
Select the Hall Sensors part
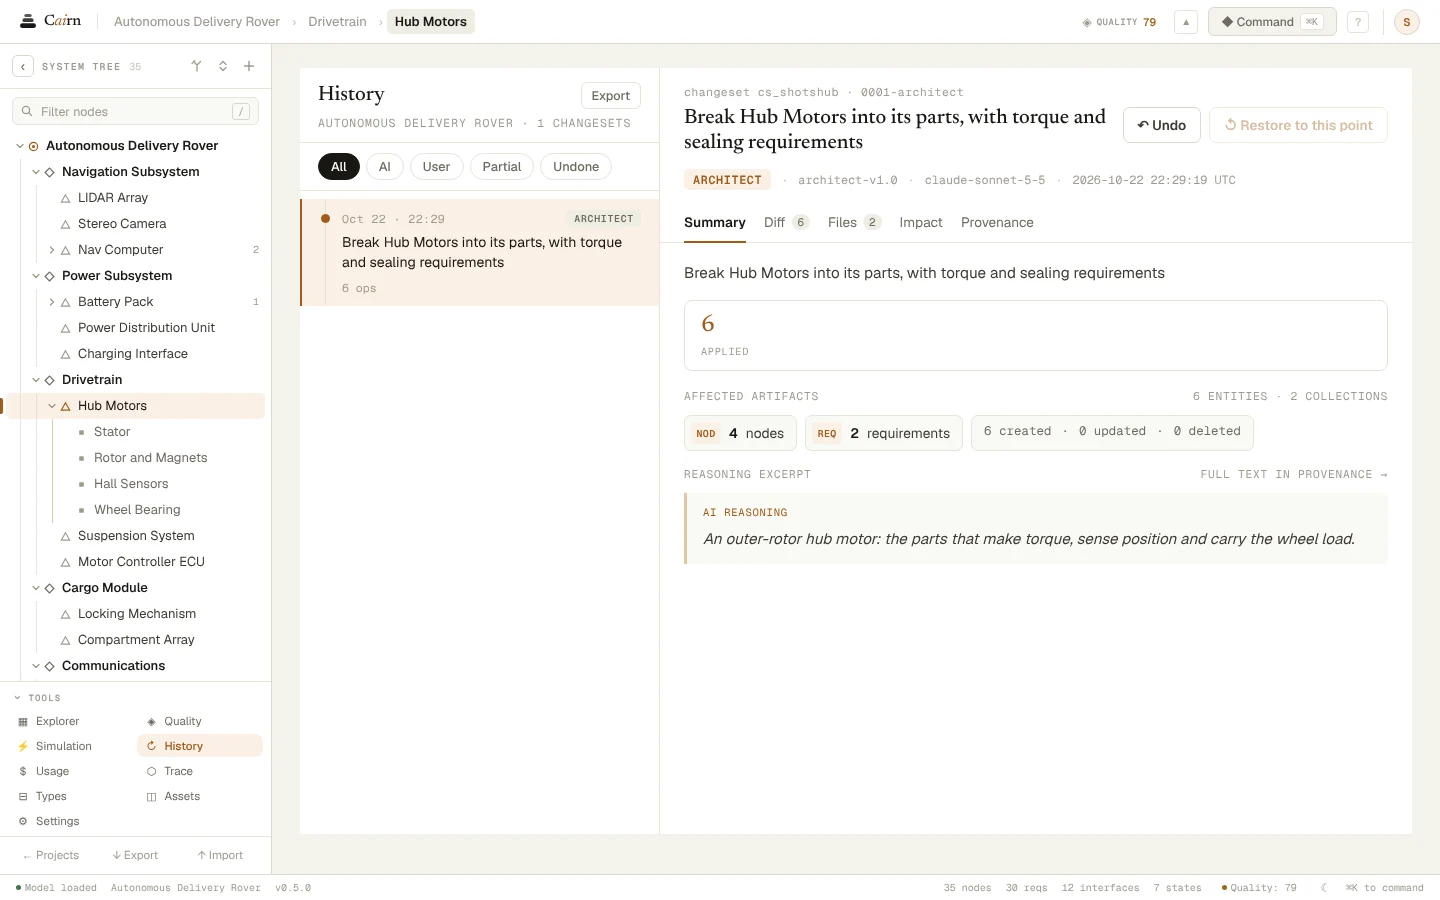pyautogui.click(x=131, y=484)
